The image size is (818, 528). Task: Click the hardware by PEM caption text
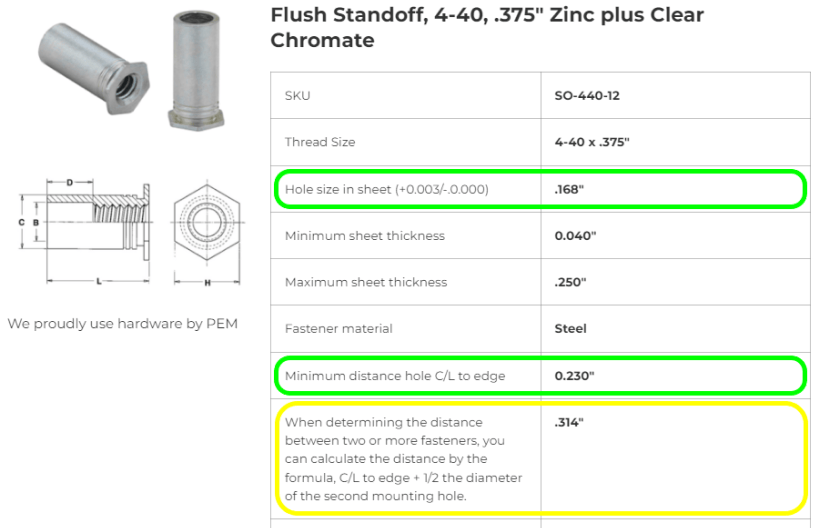pos(123,323)
